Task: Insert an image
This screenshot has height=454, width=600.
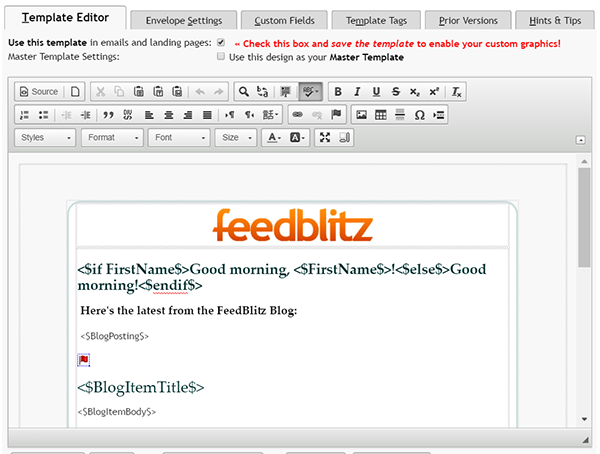Action: 362,115
